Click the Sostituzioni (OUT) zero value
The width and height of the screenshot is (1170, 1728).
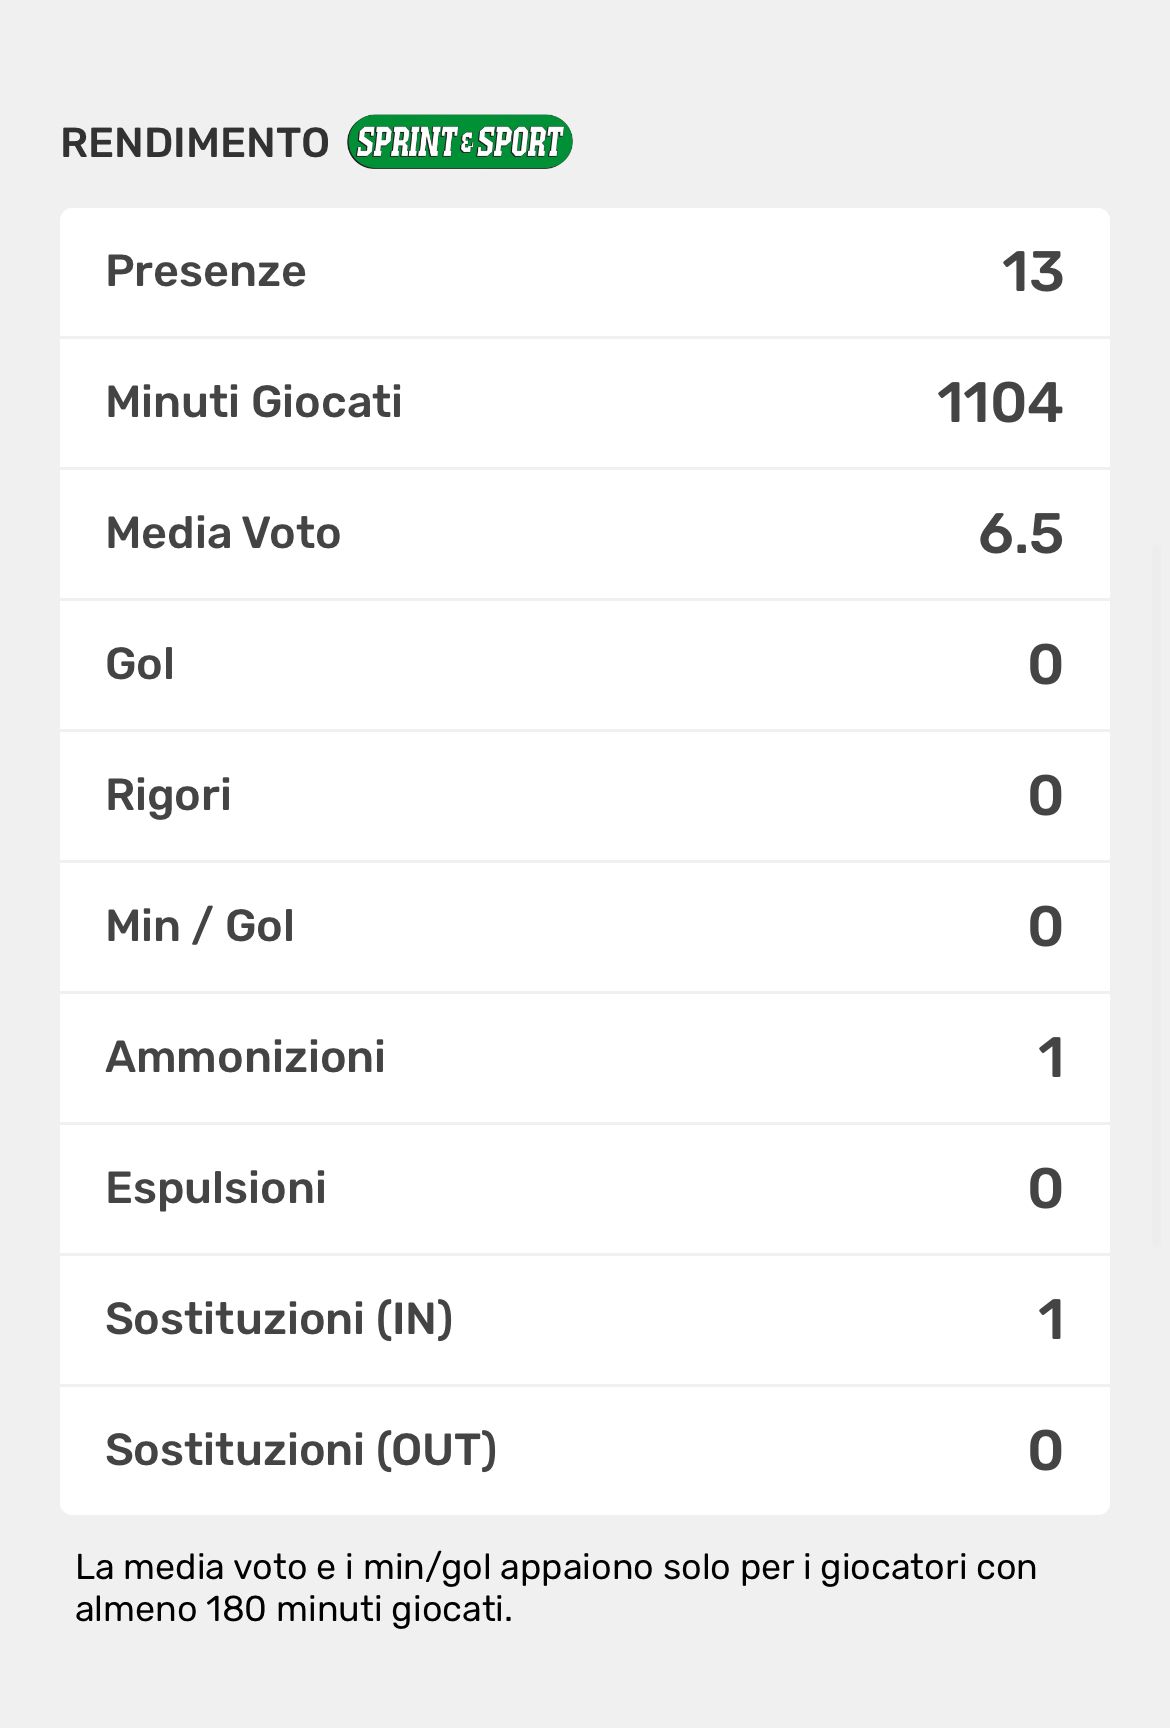click(1045, 1451)
